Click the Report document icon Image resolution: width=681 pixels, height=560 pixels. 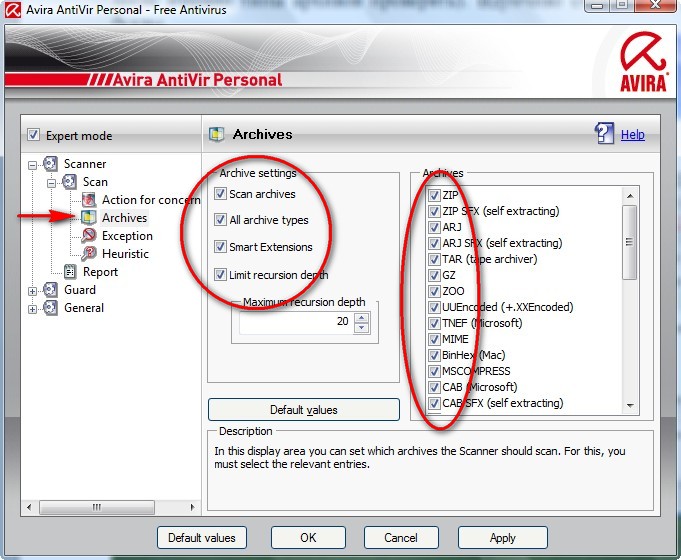(70, 272)
